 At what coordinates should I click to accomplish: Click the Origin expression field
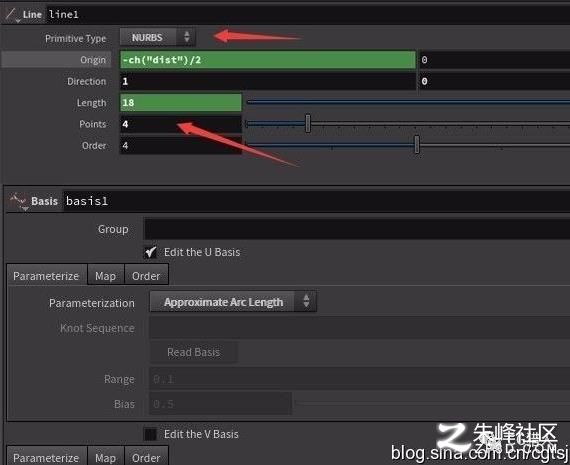pyautogui.click(x=268, y=60)
